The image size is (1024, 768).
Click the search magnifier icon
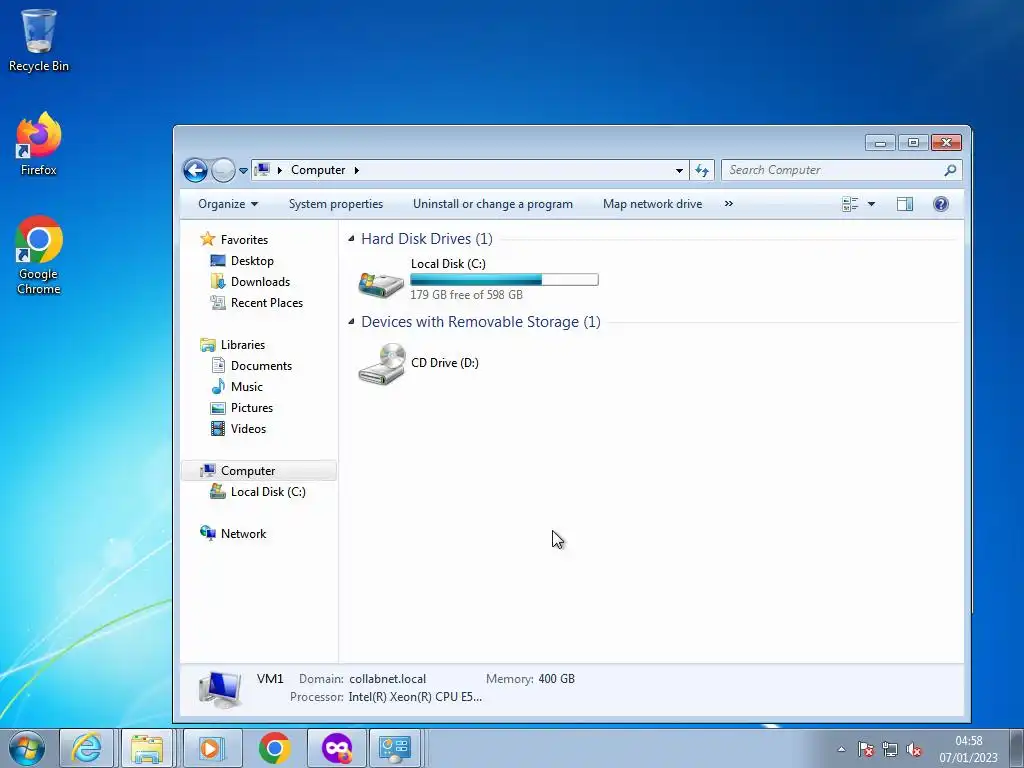[x=950, y=170]
